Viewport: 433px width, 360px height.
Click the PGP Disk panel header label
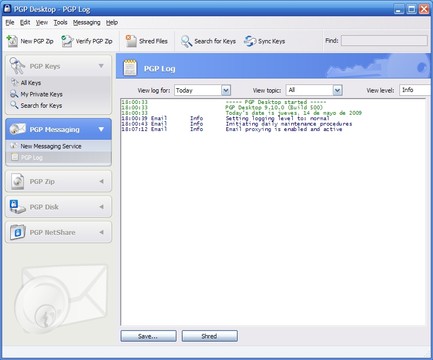(x=44, y=207)
